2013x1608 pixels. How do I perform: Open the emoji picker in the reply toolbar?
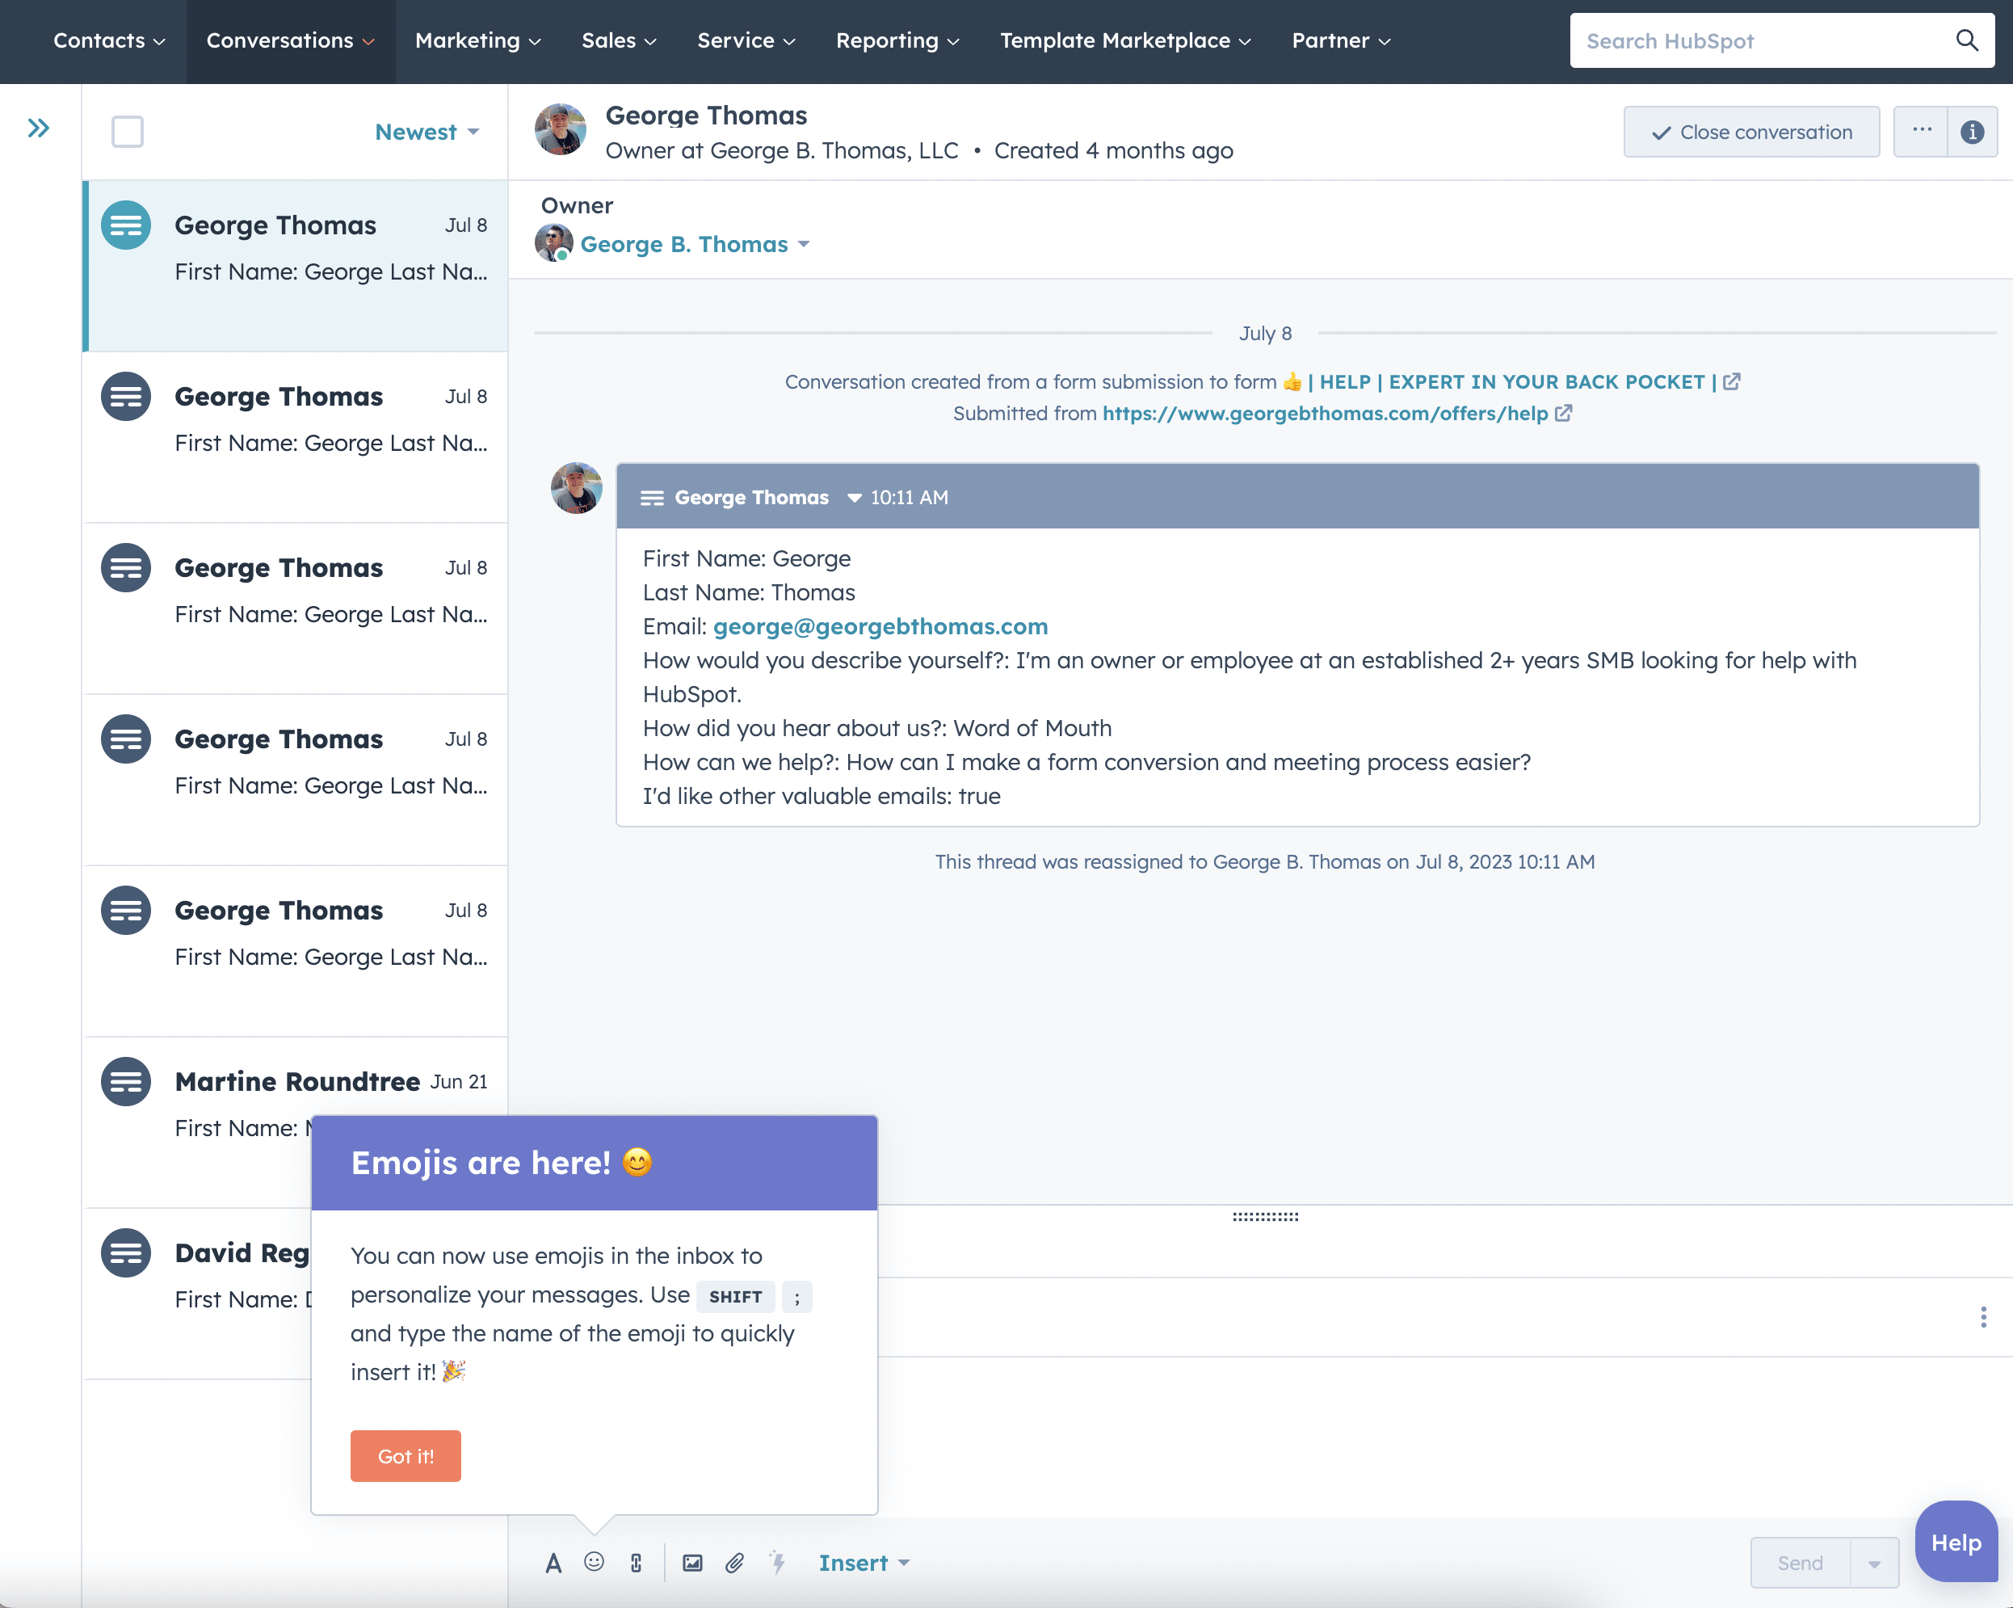point(595,1562)
